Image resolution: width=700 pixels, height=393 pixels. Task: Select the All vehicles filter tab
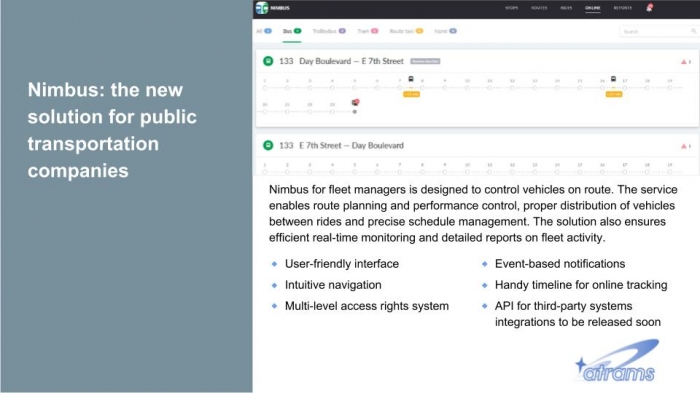[x=264, y=31]
